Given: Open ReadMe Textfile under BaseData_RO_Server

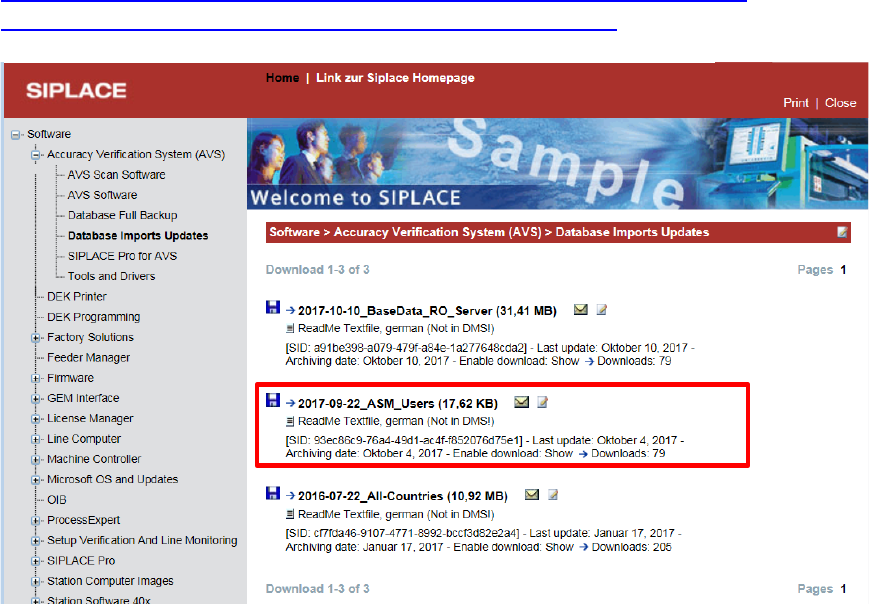Looking at the screenshot, I should [396, 329].
